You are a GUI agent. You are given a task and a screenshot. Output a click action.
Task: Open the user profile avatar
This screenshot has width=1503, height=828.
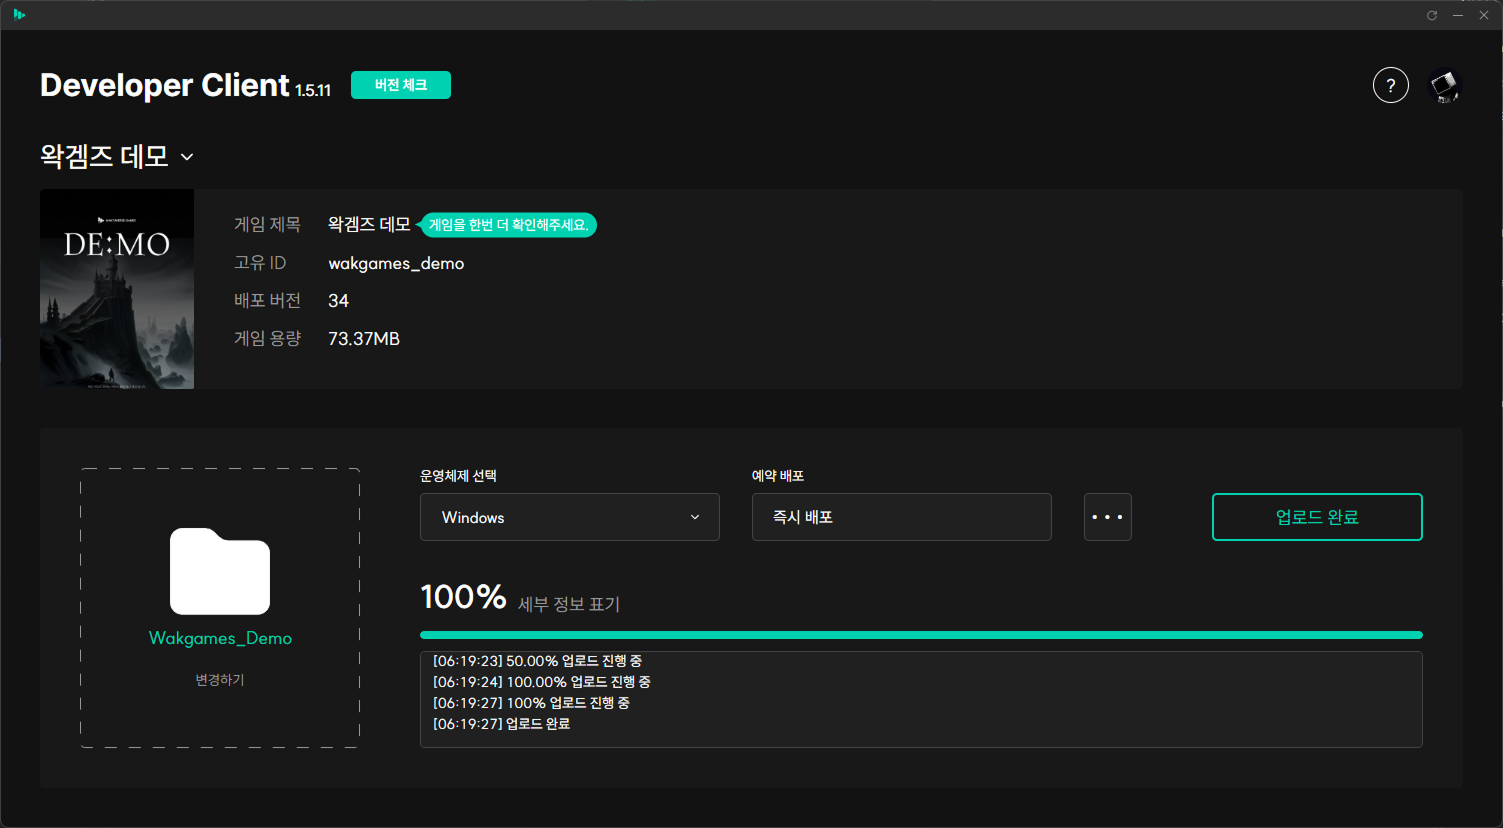(x=1444, y=85)
